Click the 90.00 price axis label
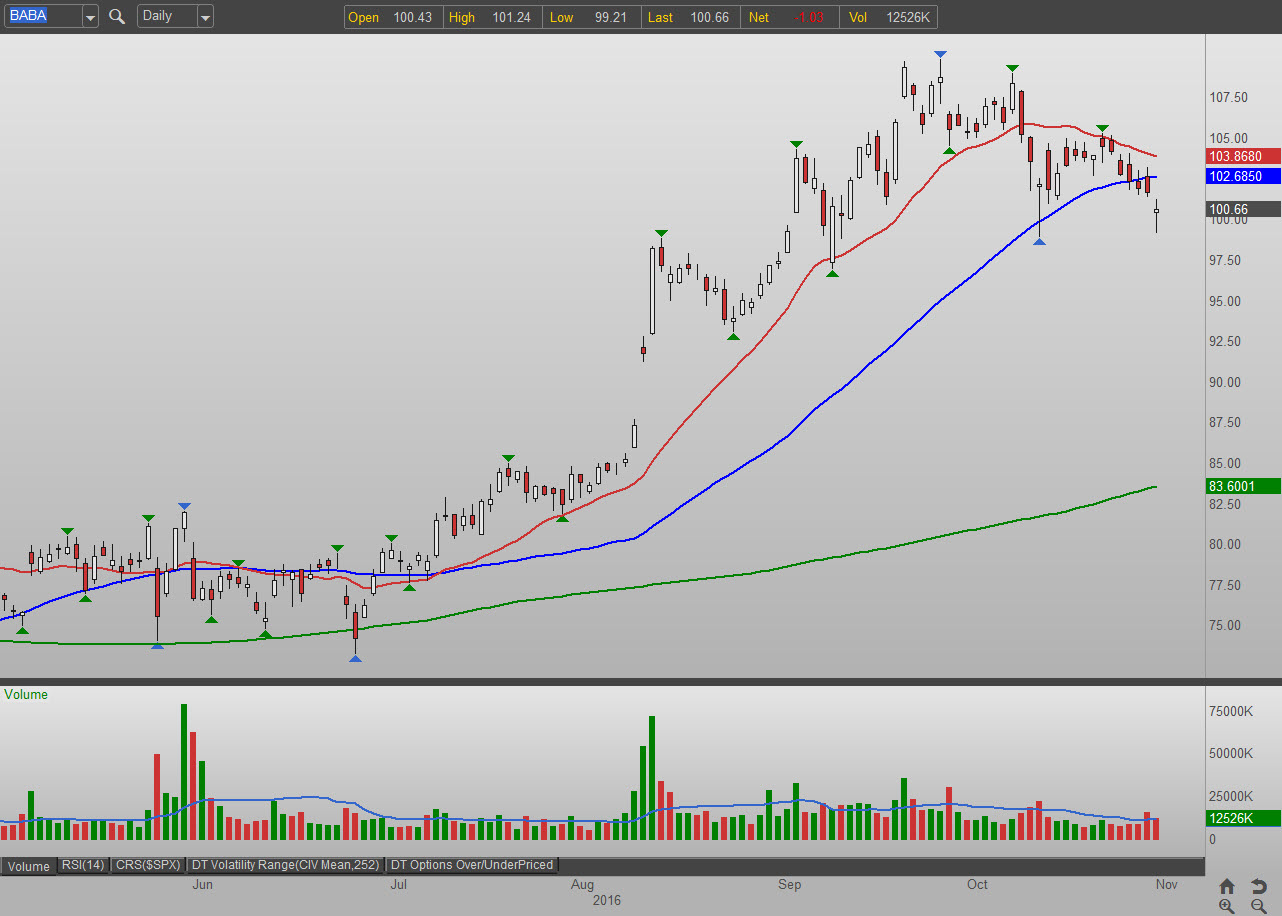1282x916 pixels. tap(1225, 382)
